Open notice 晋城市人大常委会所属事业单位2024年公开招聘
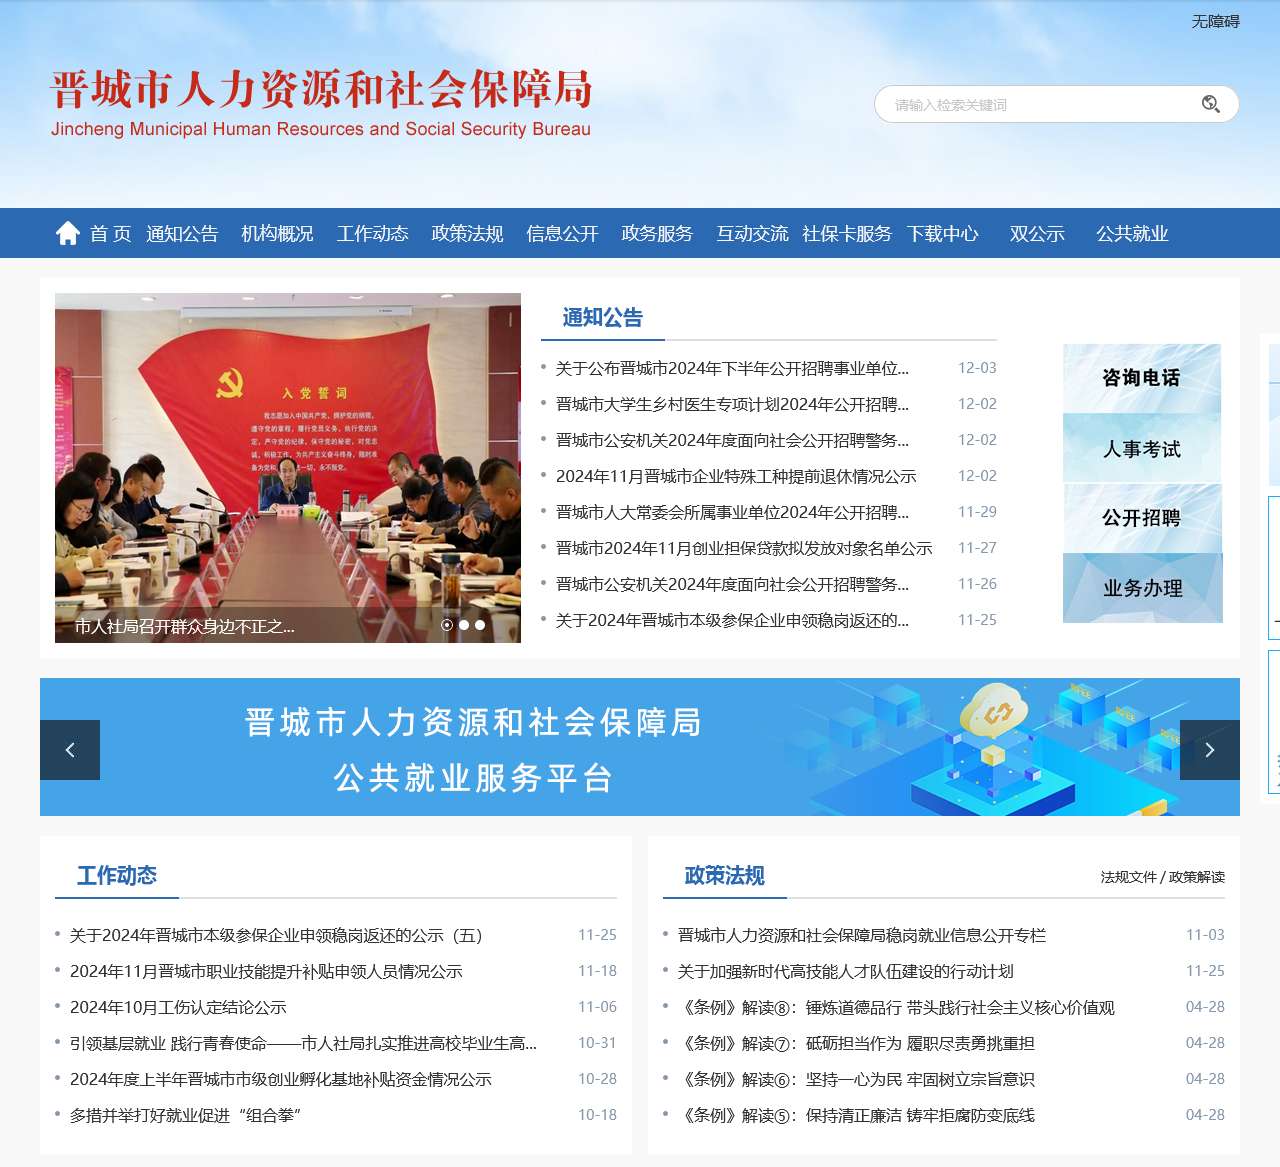The height and width of the screenshot is (1167, 1280). click(732, 513)
